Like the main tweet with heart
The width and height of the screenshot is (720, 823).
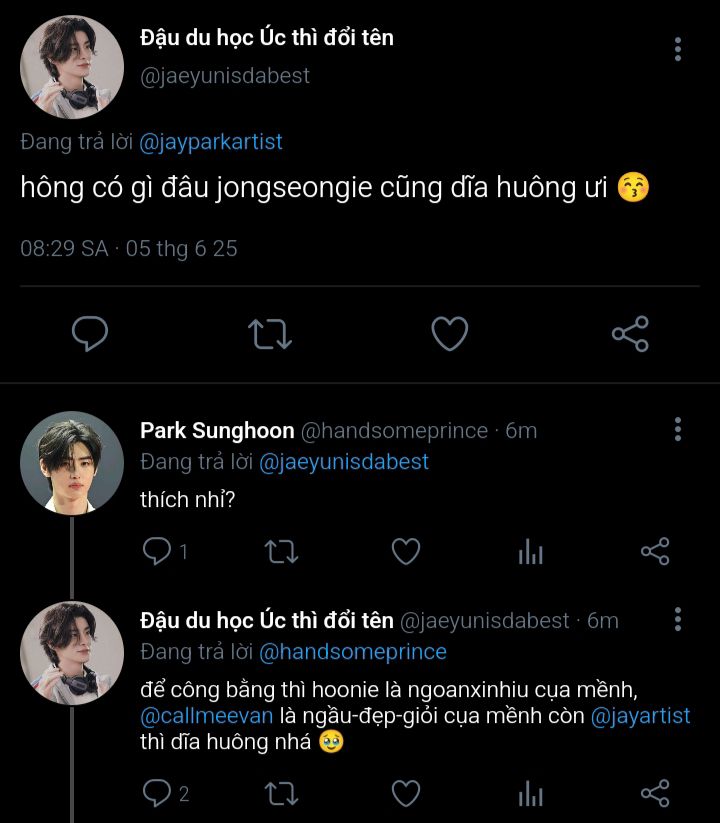pos(449,334)
